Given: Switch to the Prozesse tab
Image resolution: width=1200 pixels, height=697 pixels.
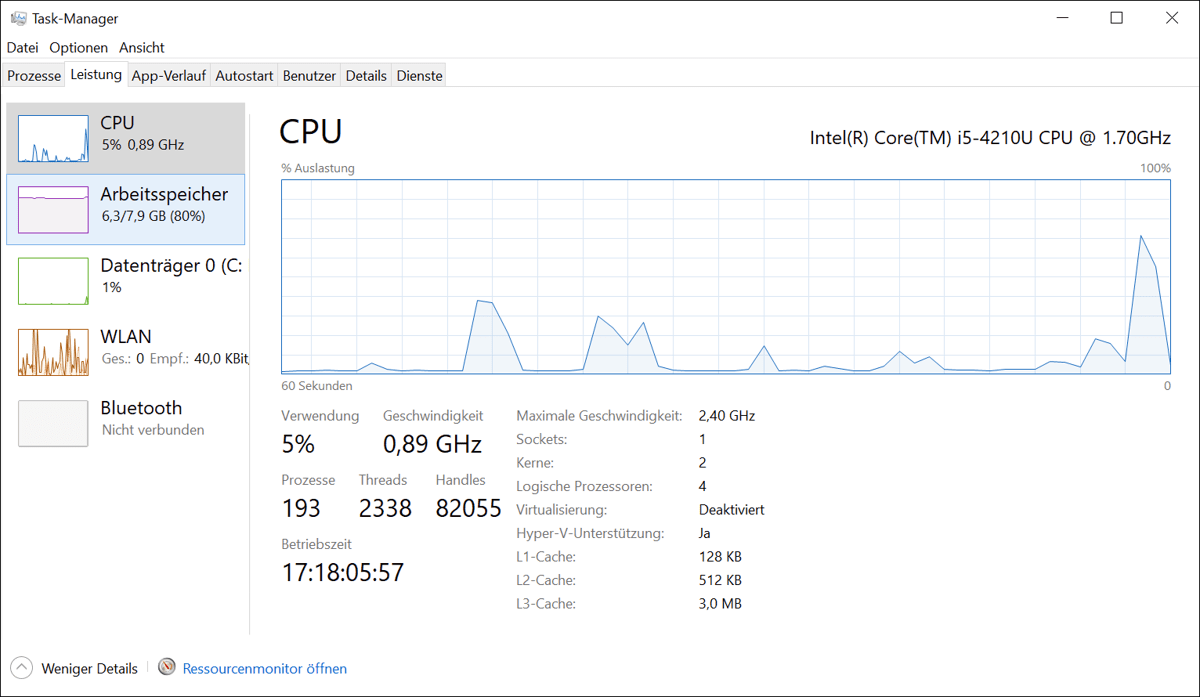Looking at the screenshot, I should (34, 75).
